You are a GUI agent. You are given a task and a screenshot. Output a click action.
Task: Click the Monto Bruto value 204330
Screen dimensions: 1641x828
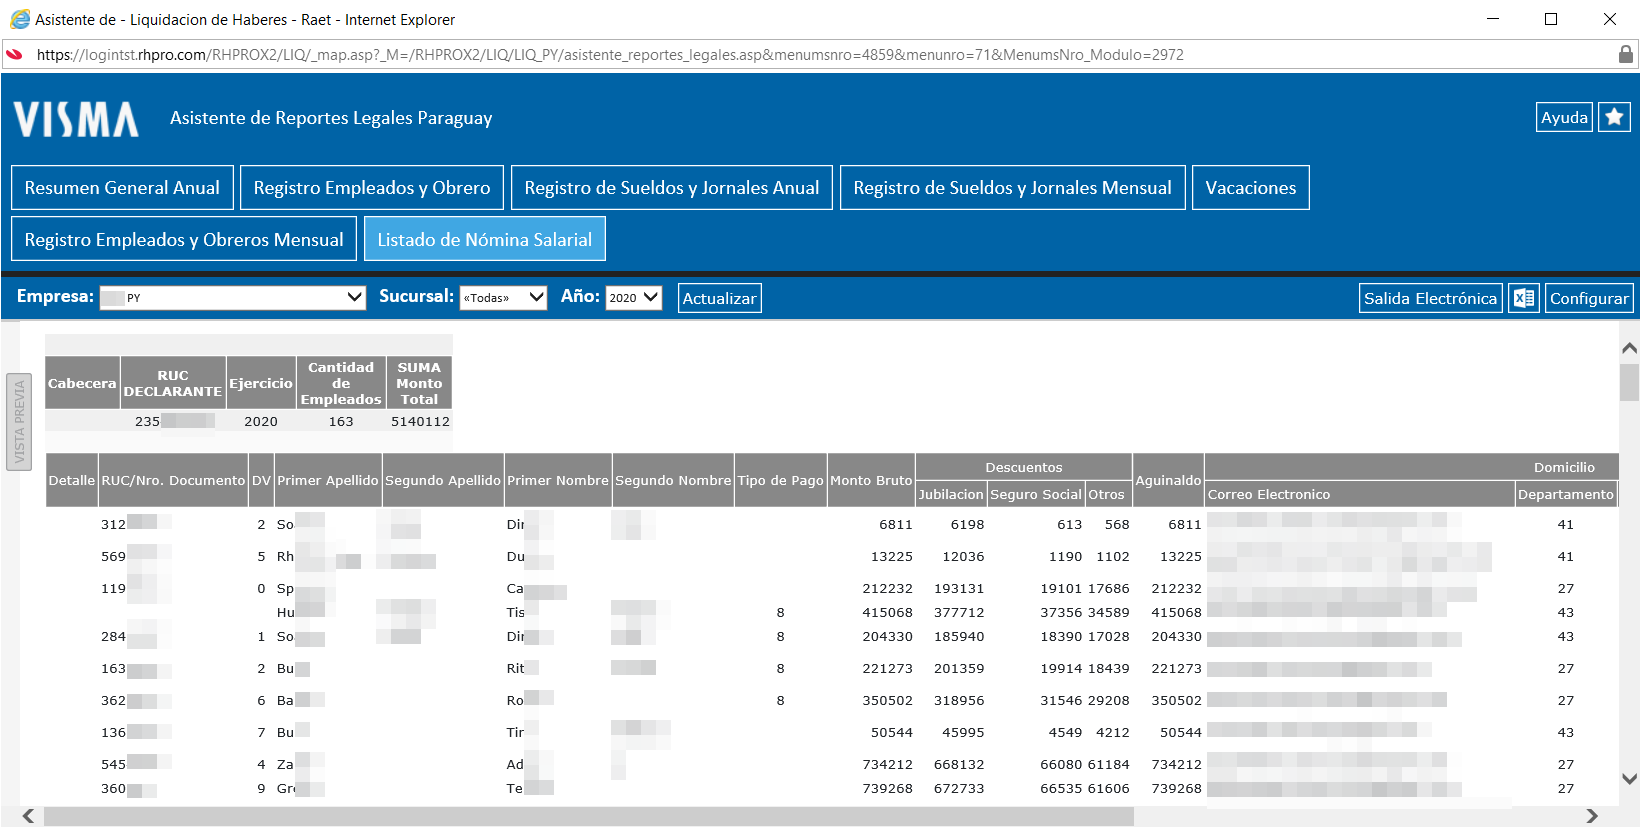click(888, 636)
